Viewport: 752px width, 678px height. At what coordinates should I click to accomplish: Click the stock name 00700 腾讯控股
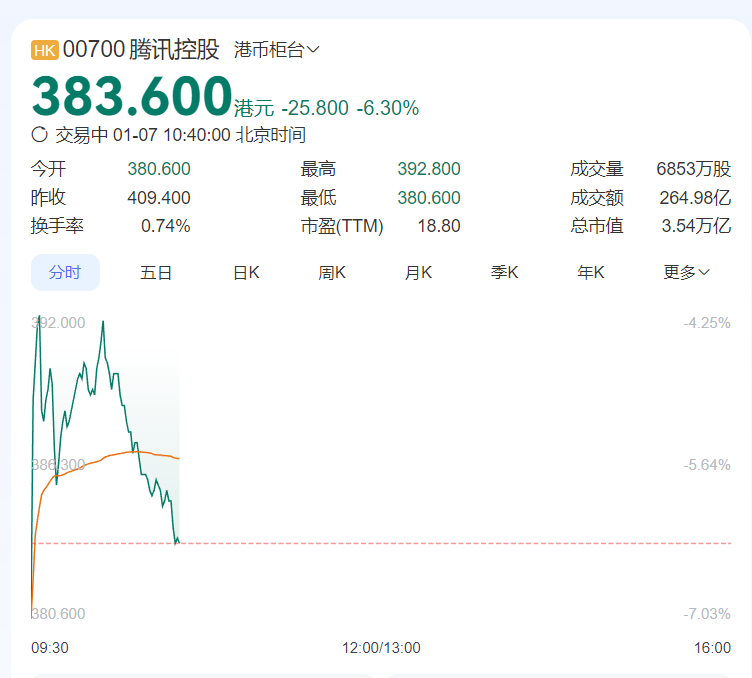(141, 49)
